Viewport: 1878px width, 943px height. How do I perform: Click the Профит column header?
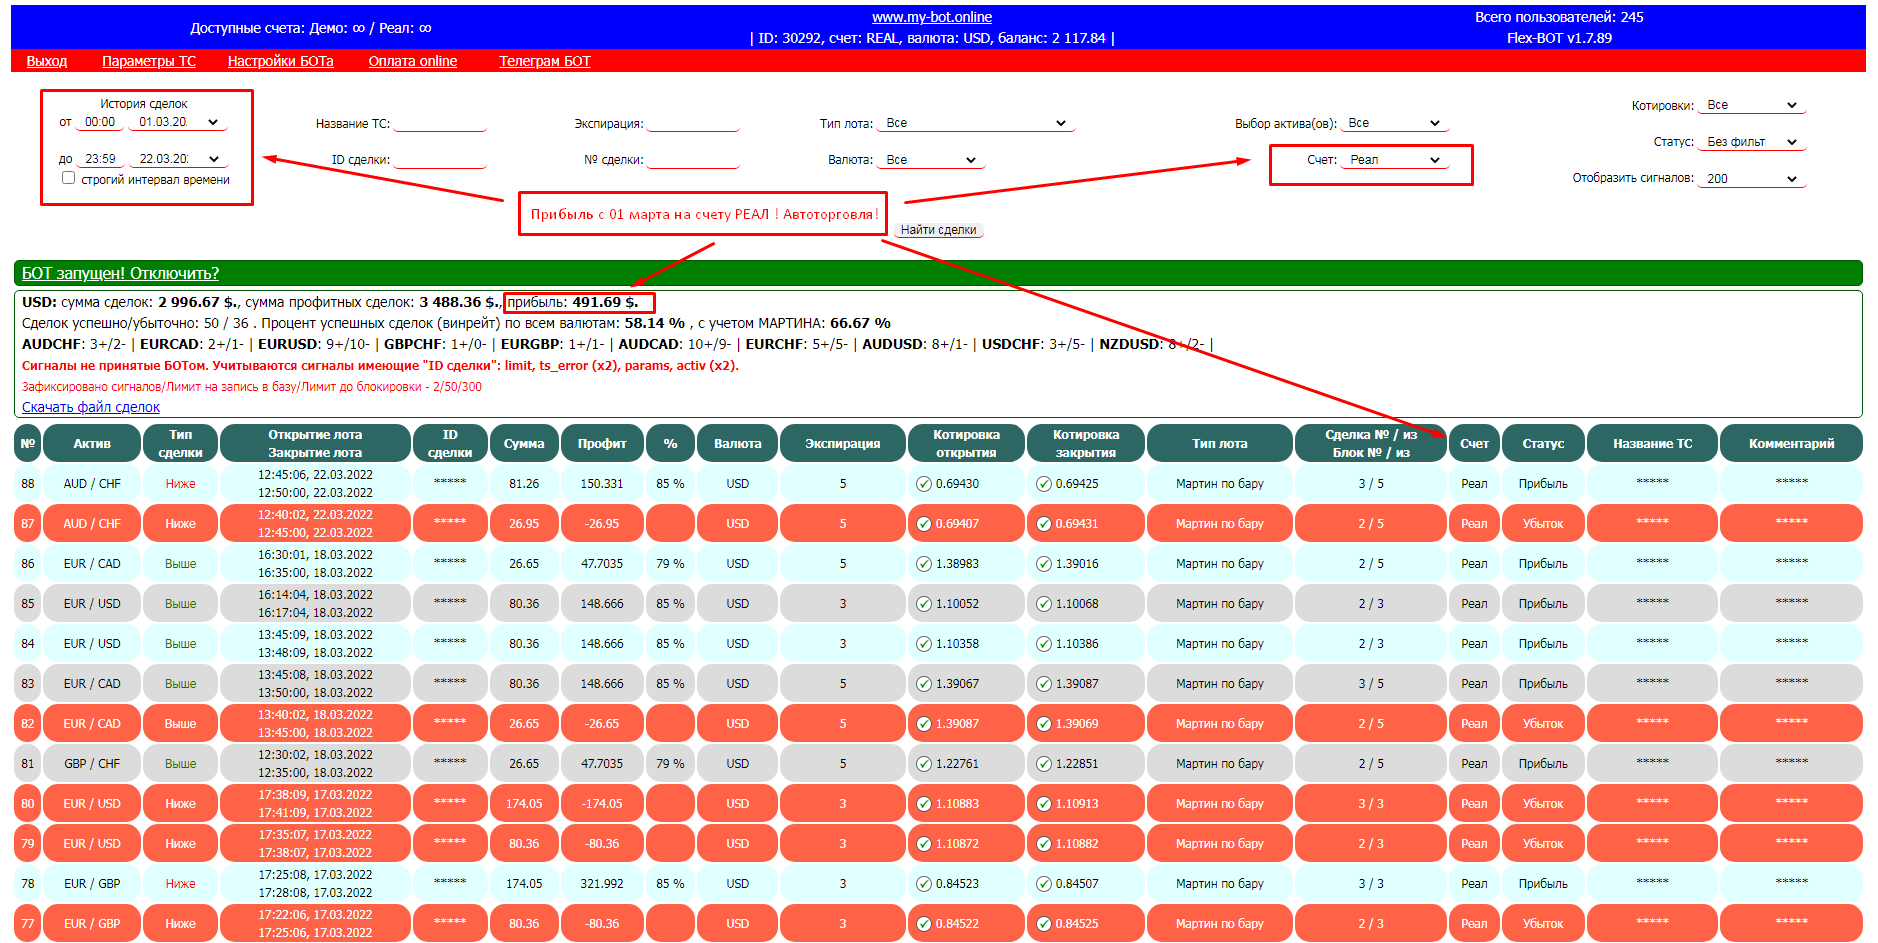point(602,443)
